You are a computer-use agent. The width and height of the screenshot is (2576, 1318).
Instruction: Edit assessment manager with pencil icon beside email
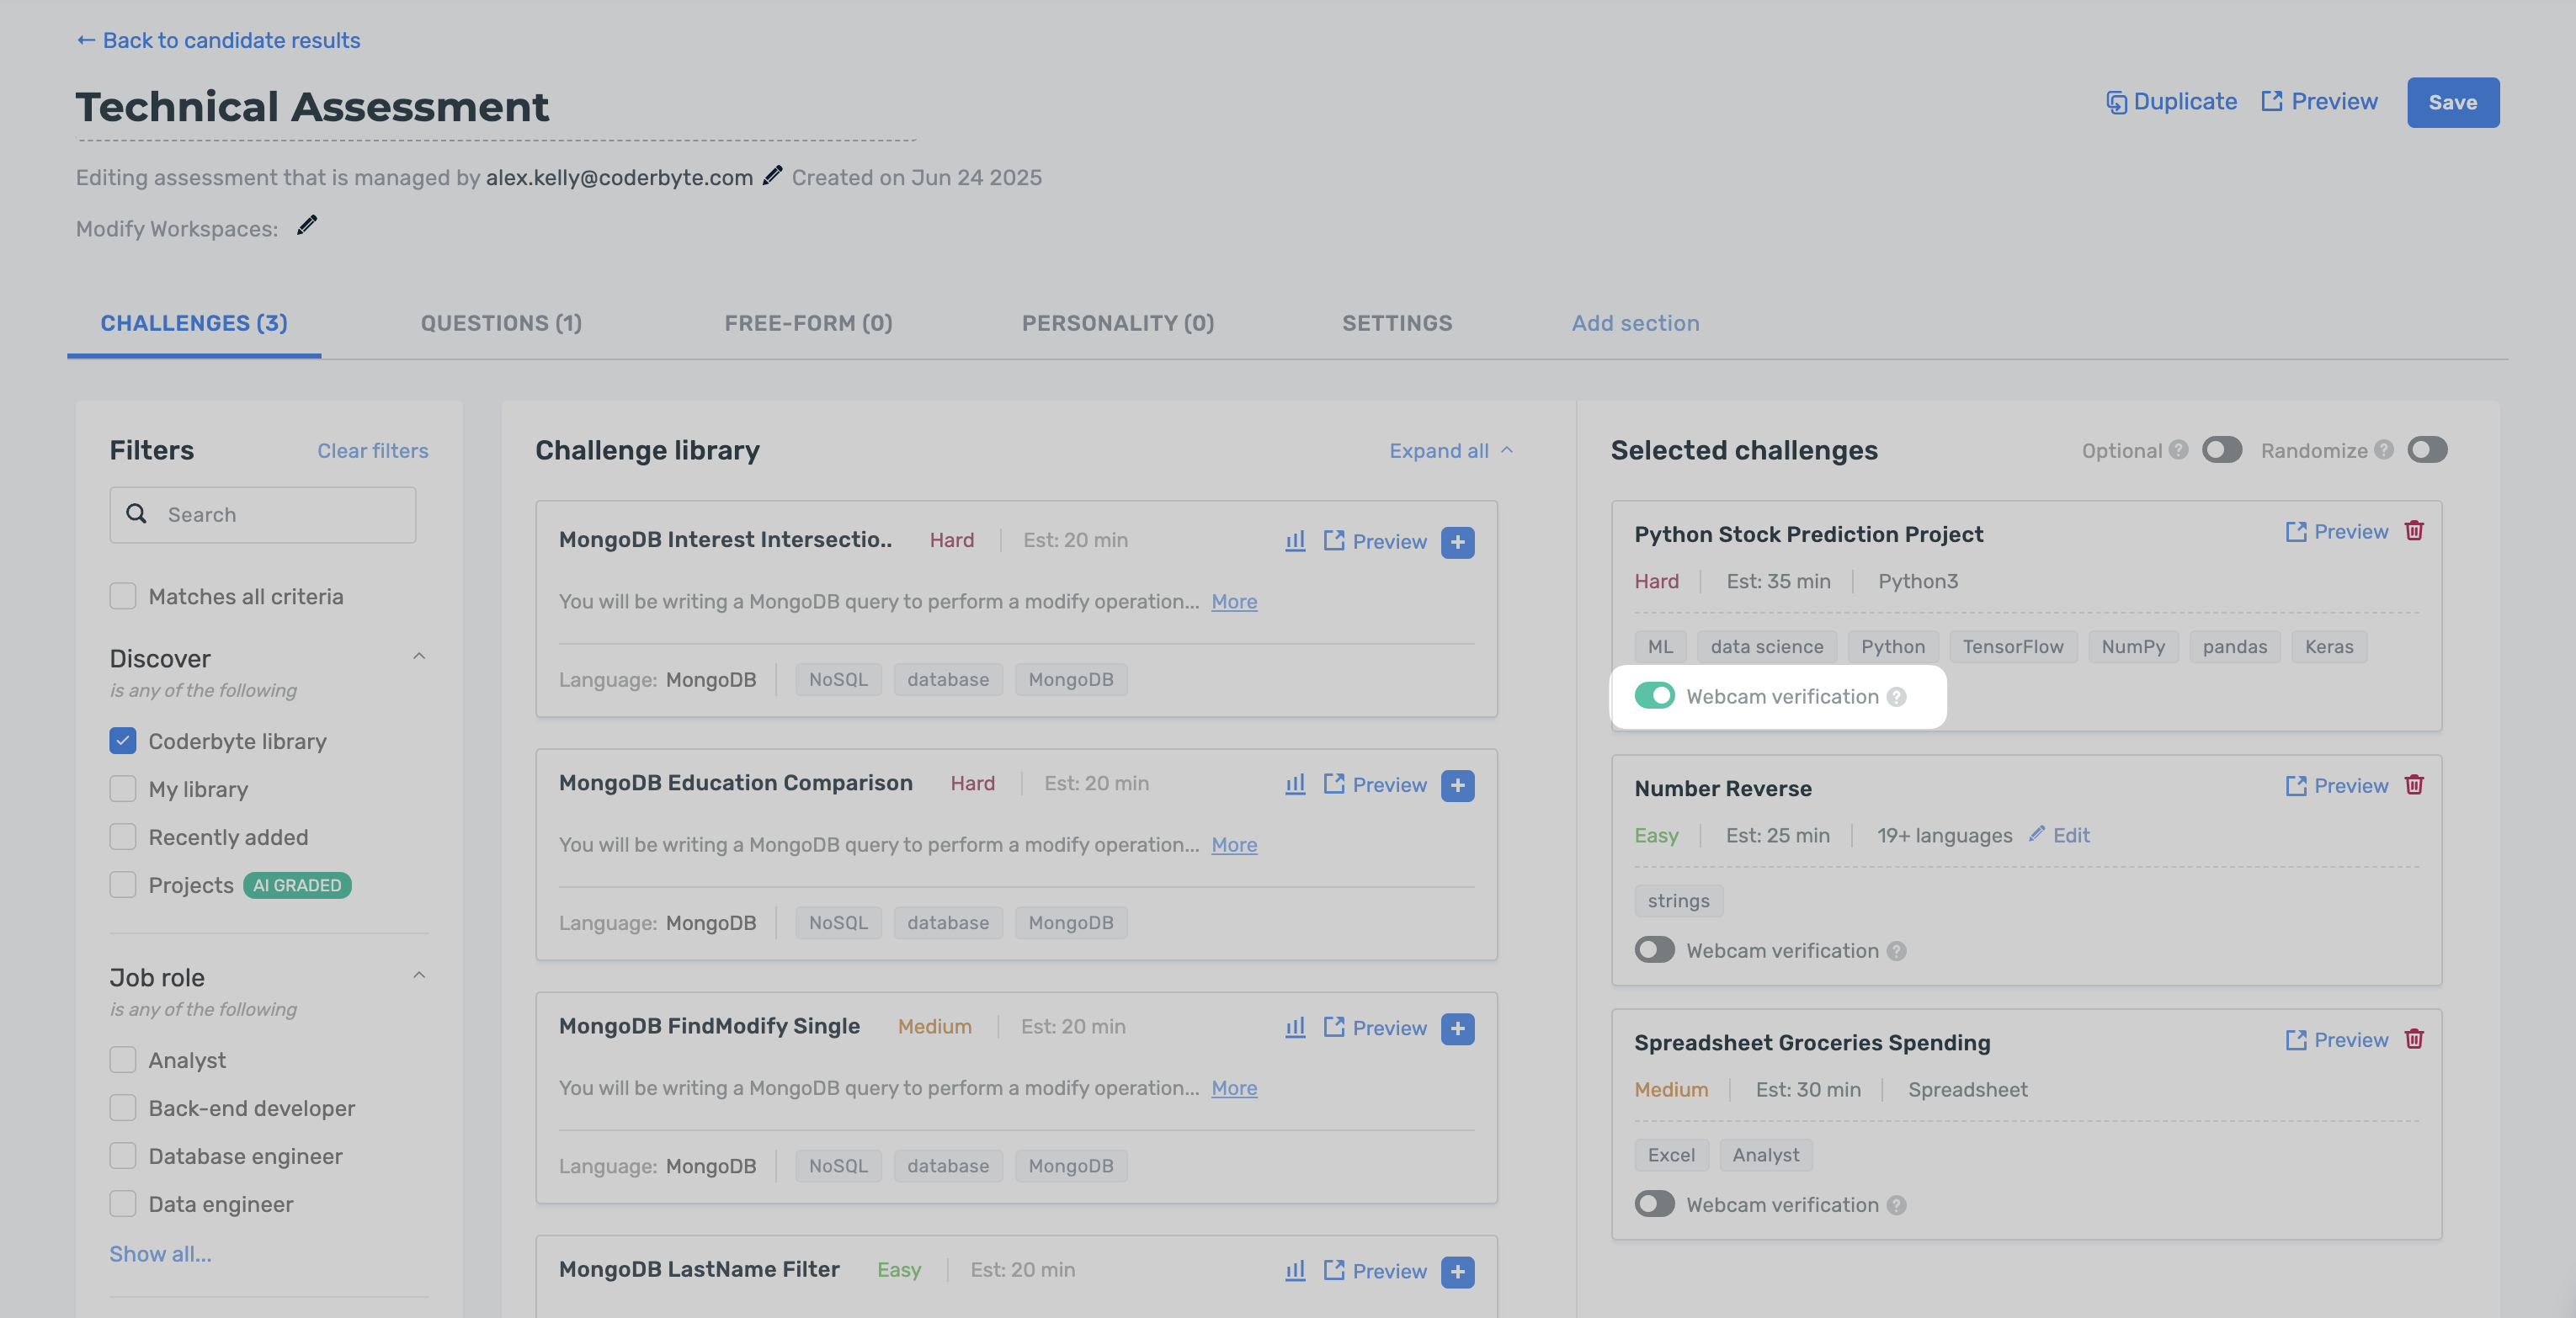(772, 176)
